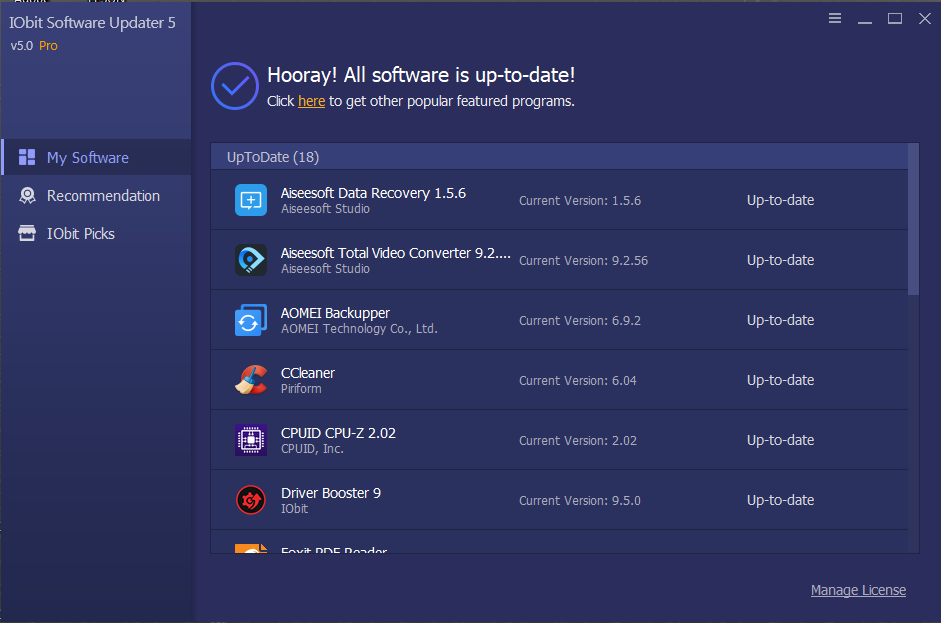Open the My Software section
Image resolution: width=941 pixels, height=623 pixels.
click(x=96, y=157)
